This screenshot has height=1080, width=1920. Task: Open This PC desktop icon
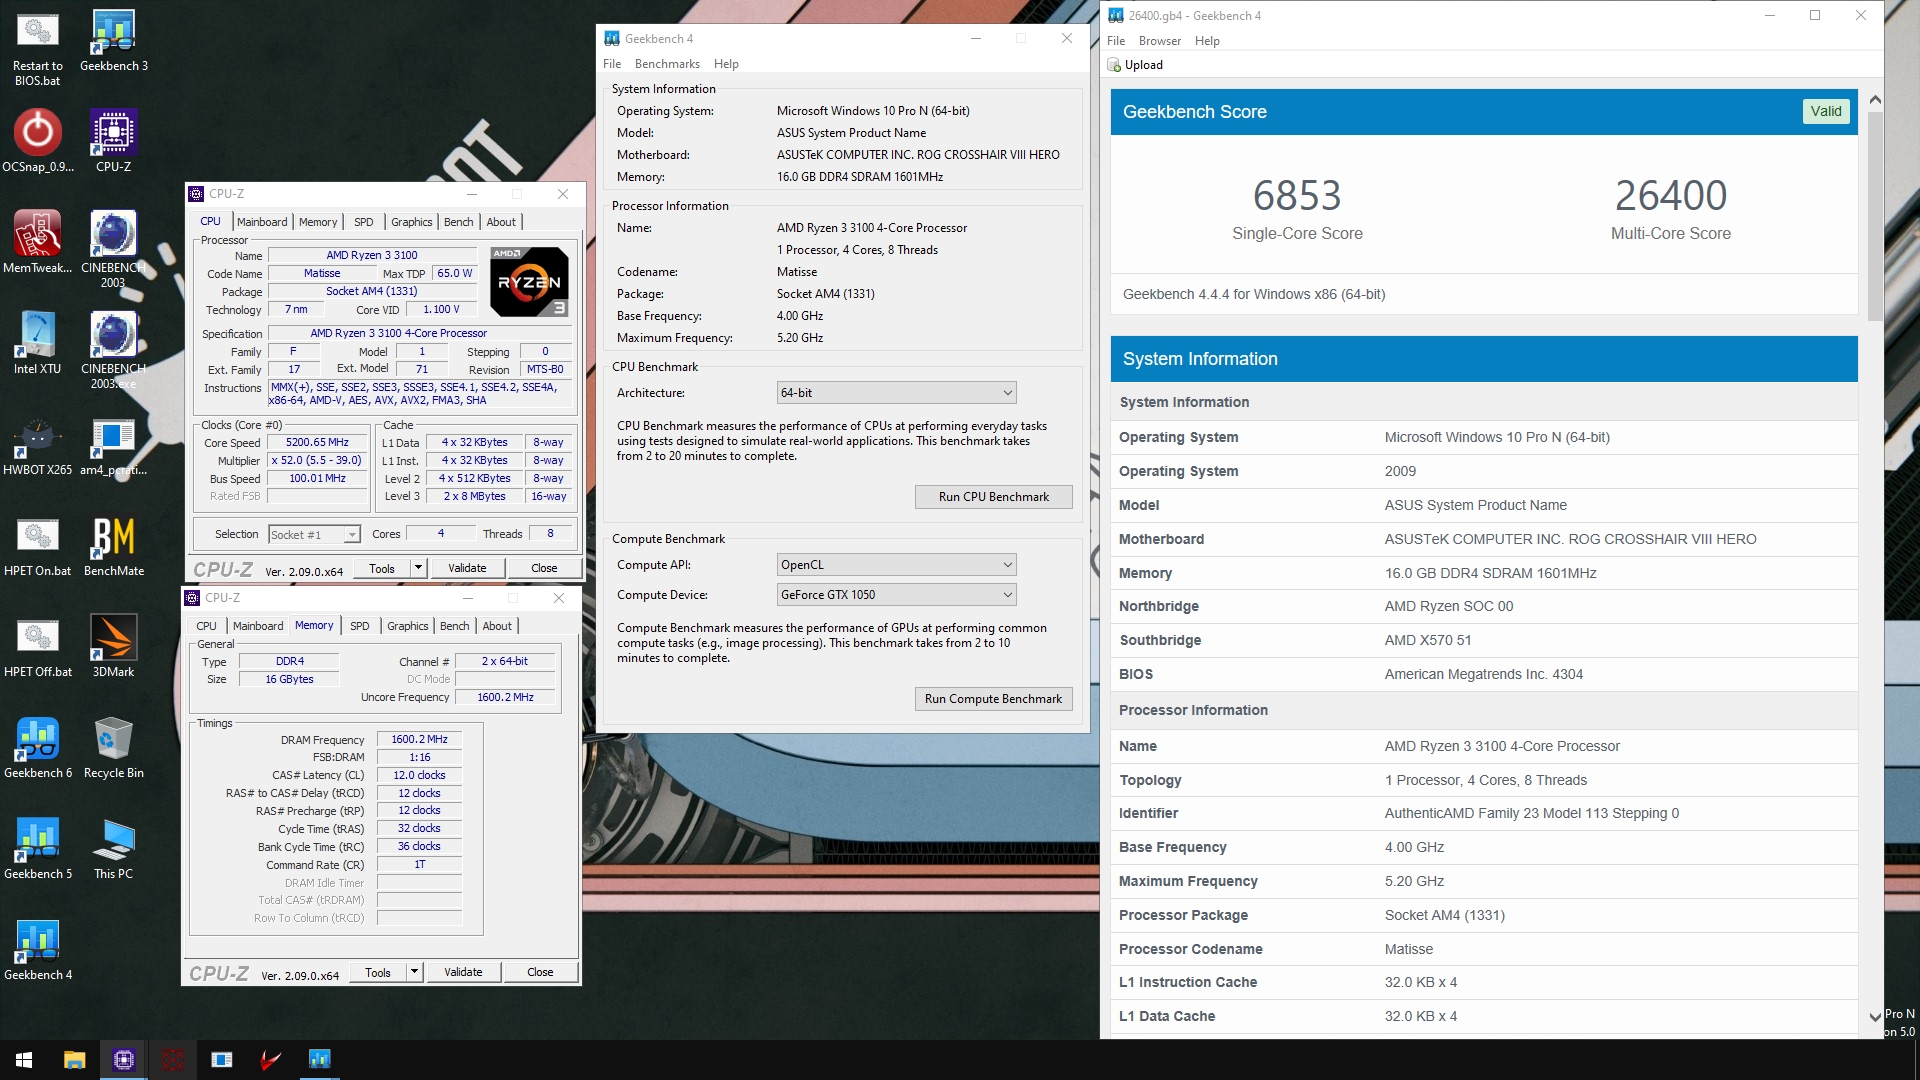pos(113,849)
